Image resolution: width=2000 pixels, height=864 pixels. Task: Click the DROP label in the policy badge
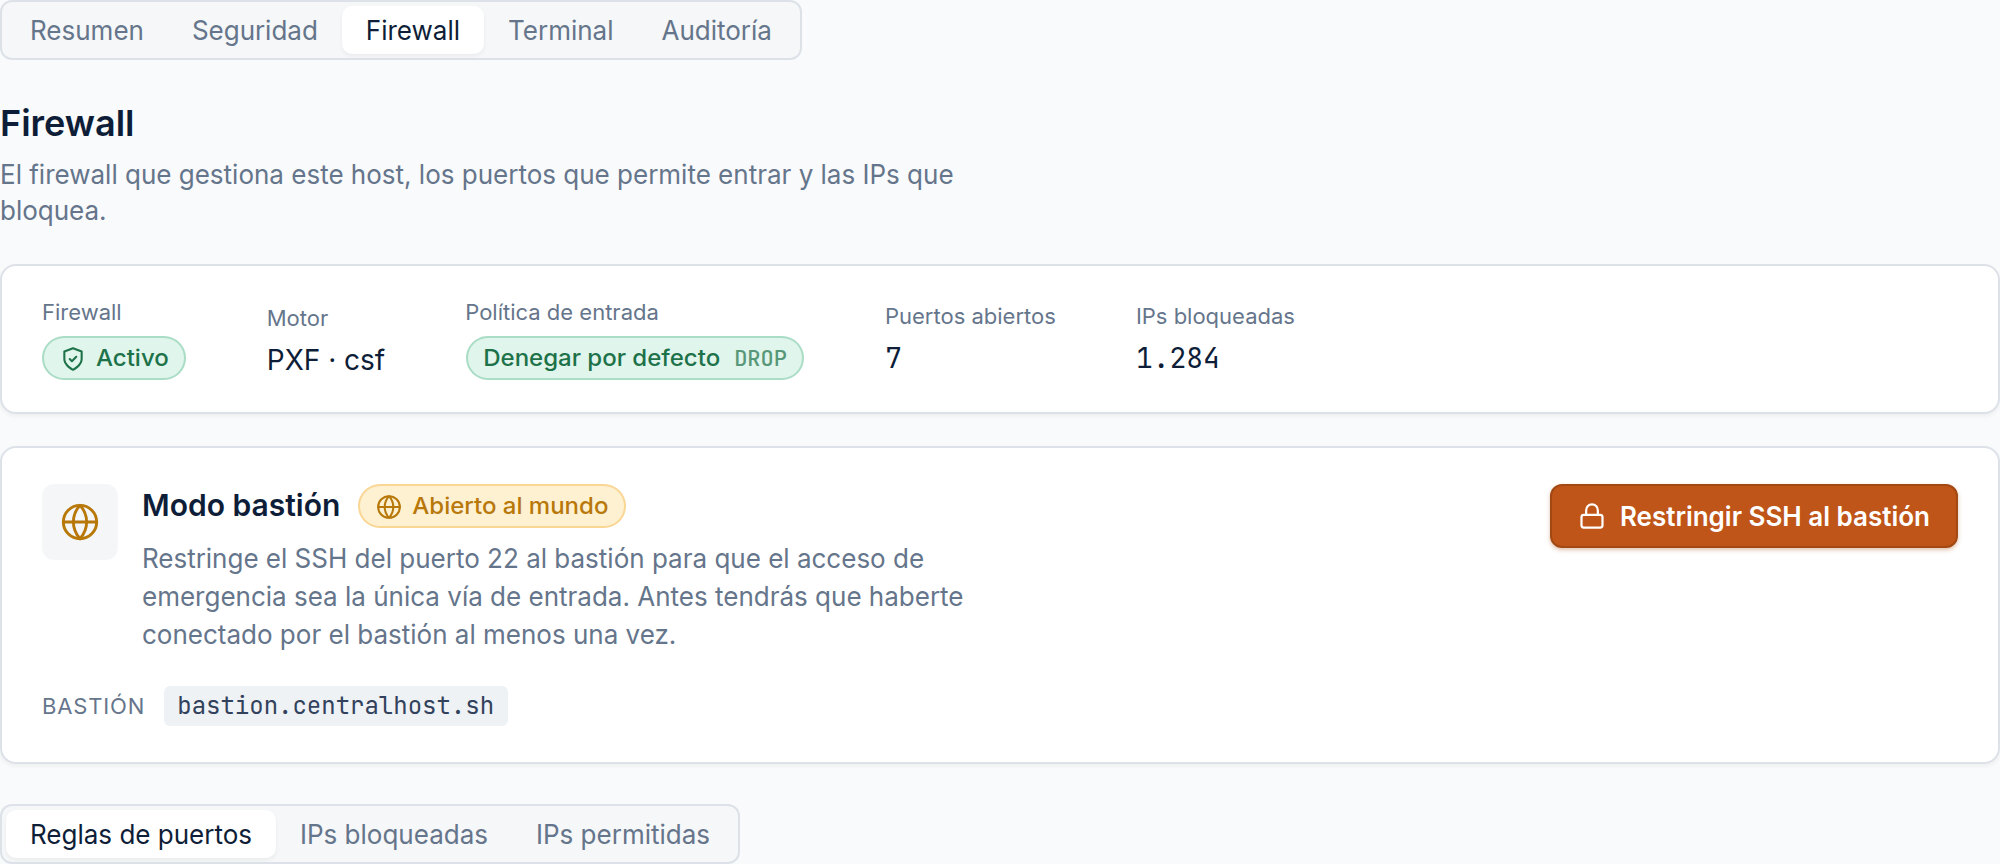tap(761, 358)
